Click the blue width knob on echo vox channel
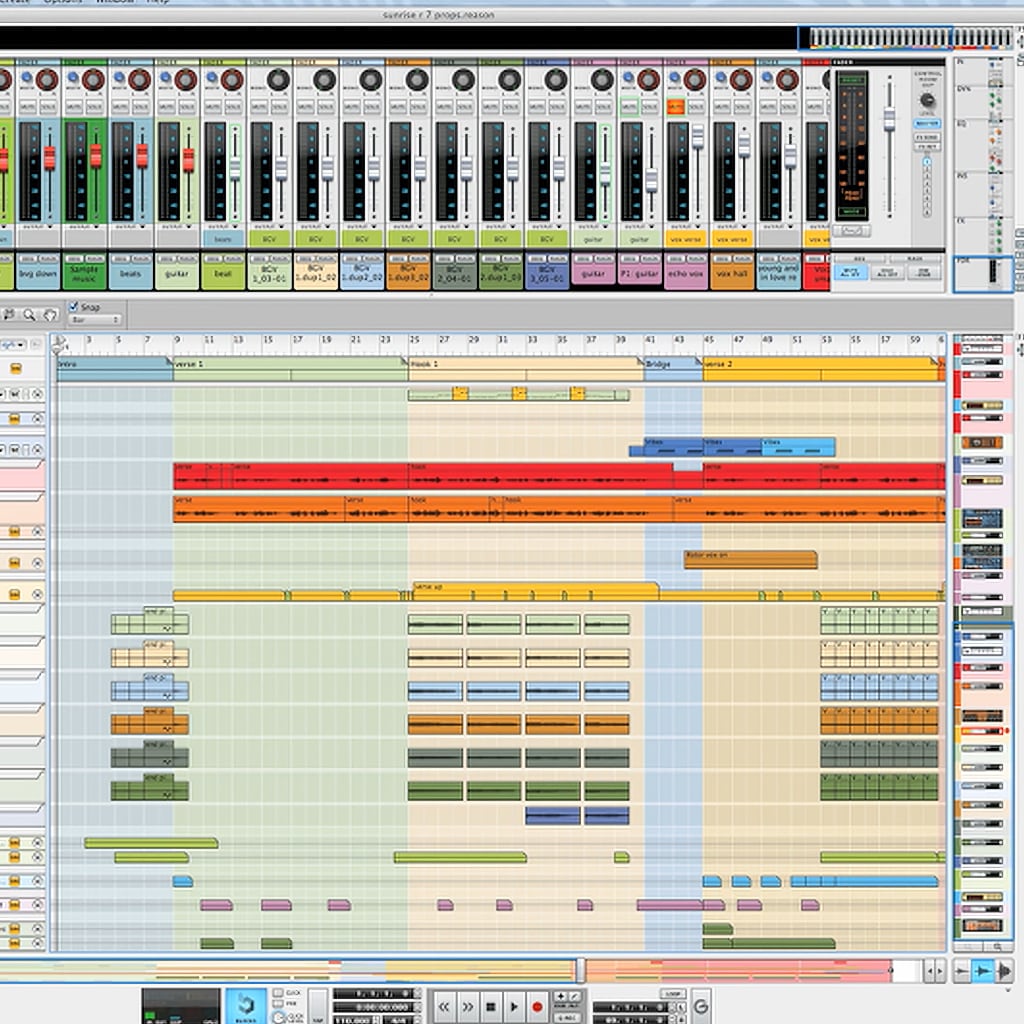 coord(675,77)
